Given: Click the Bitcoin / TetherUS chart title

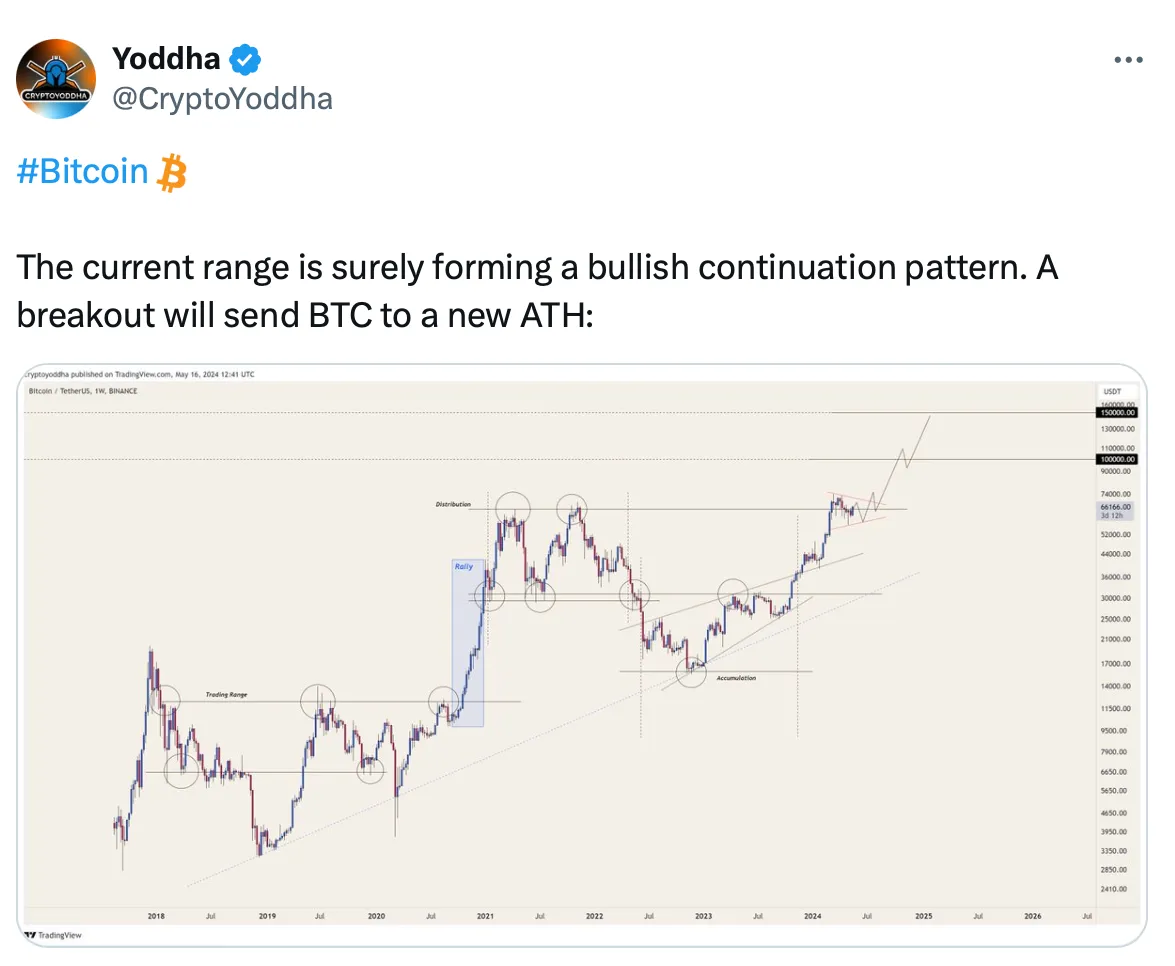Looking at the screenshot, I should pos(83,390).
